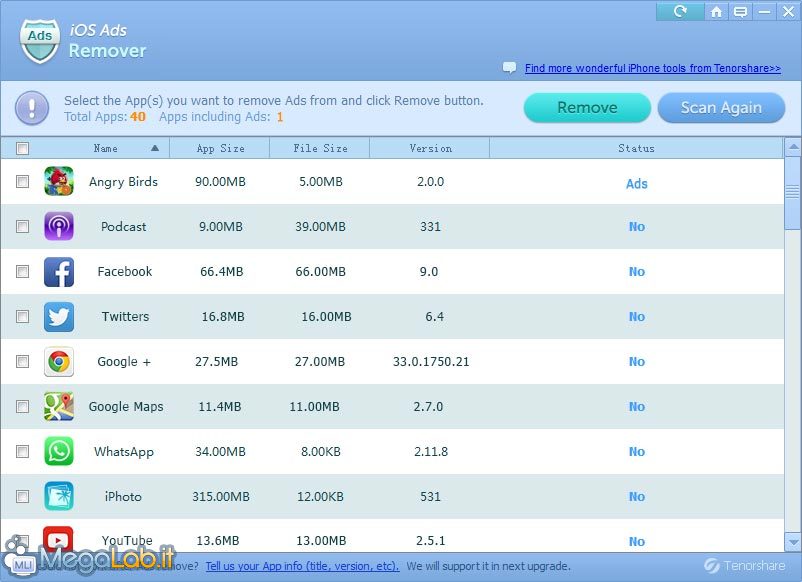Open the feedback message icon in title bar
Viewport: 802px width, 582px height.
pyautogui.click(x=740, y=11)
